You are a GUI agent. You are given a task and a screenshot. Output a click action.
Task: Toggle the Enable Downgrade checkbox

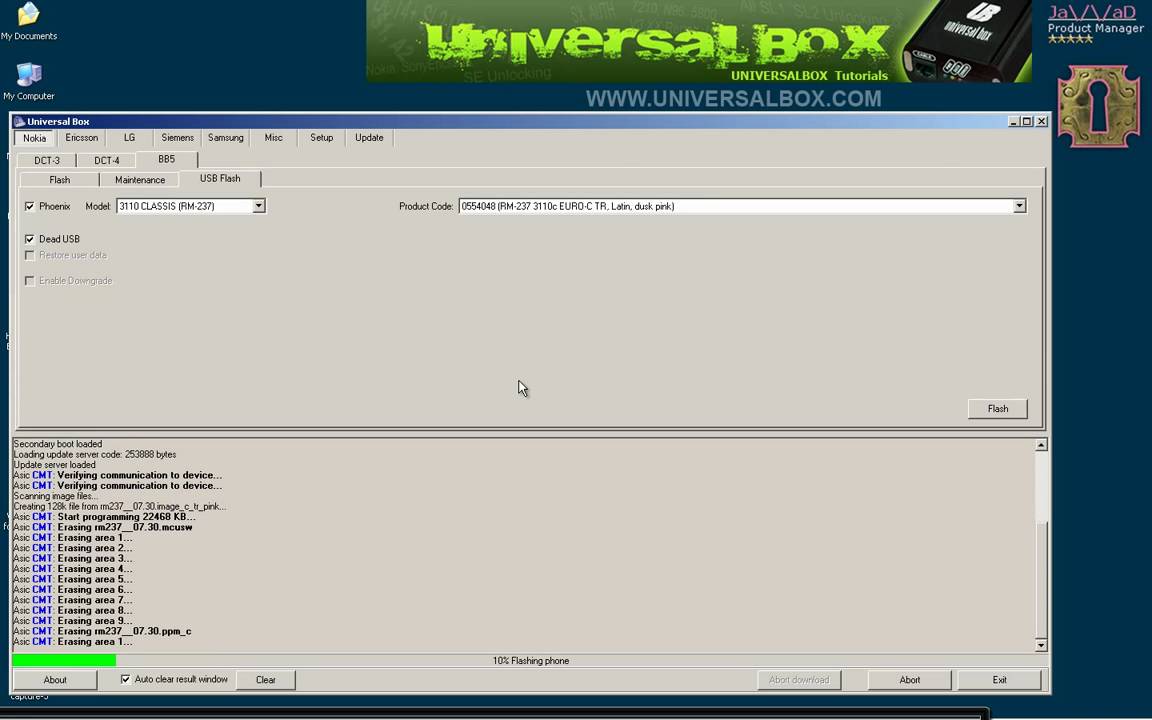click(x=29, y=281)
